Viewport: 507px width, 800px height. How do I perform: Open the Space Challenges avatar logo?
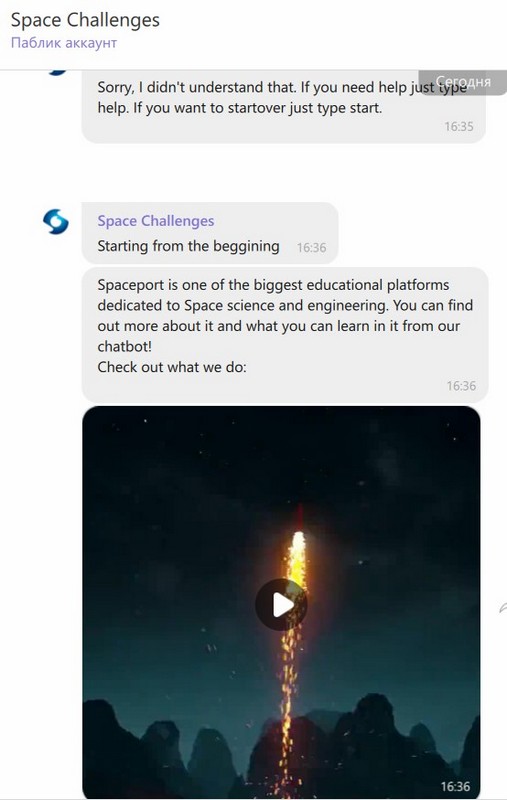(56, 221)
